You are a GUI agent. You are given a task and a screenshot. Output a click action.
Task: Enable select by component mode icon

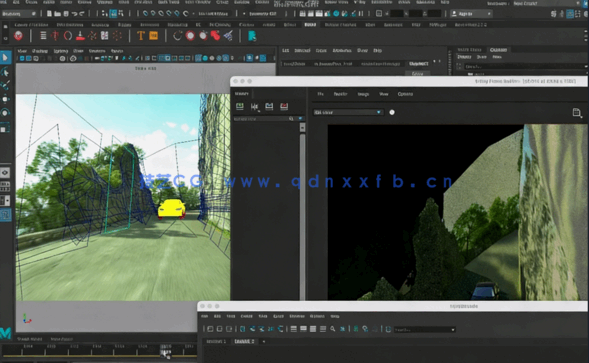pyautogui.click(x=121, y=14)
